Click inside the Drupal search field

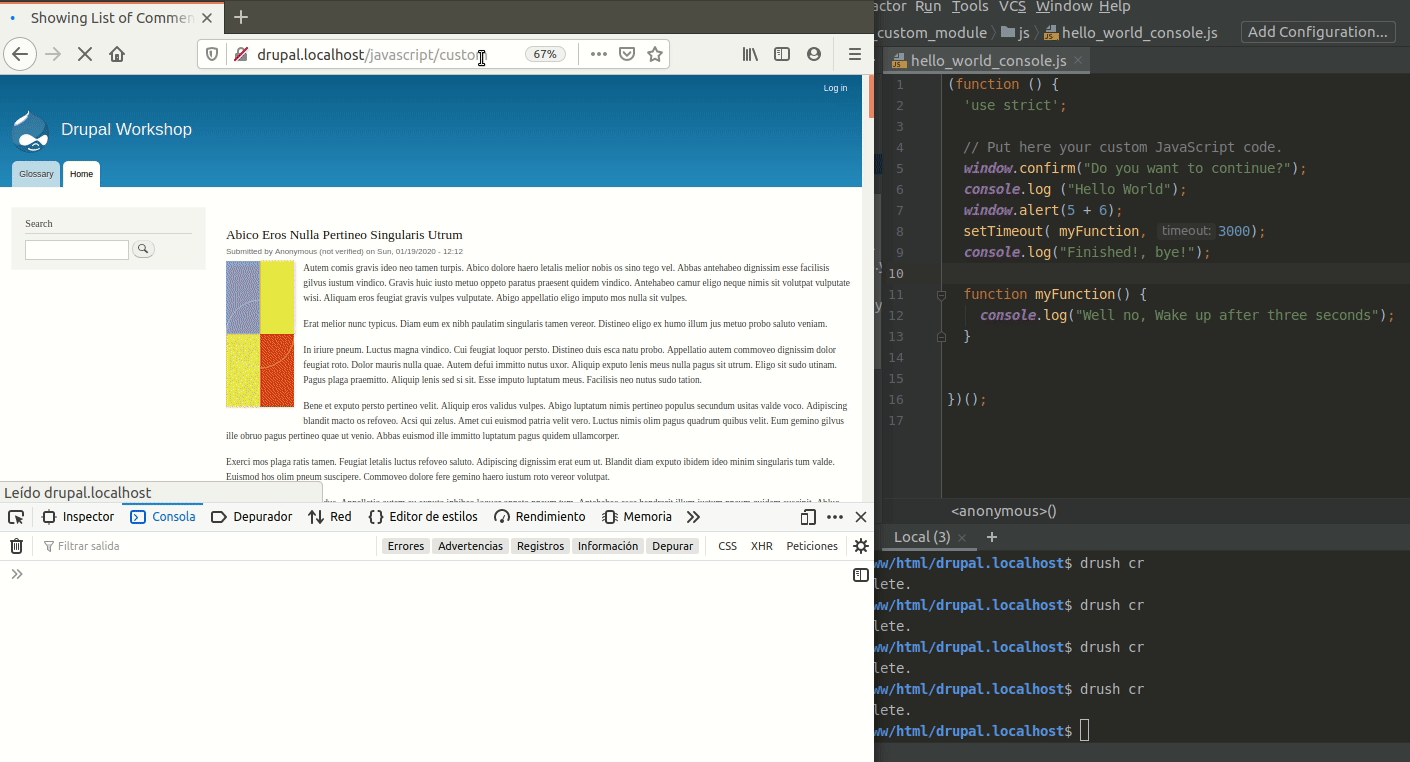point(77,249)
